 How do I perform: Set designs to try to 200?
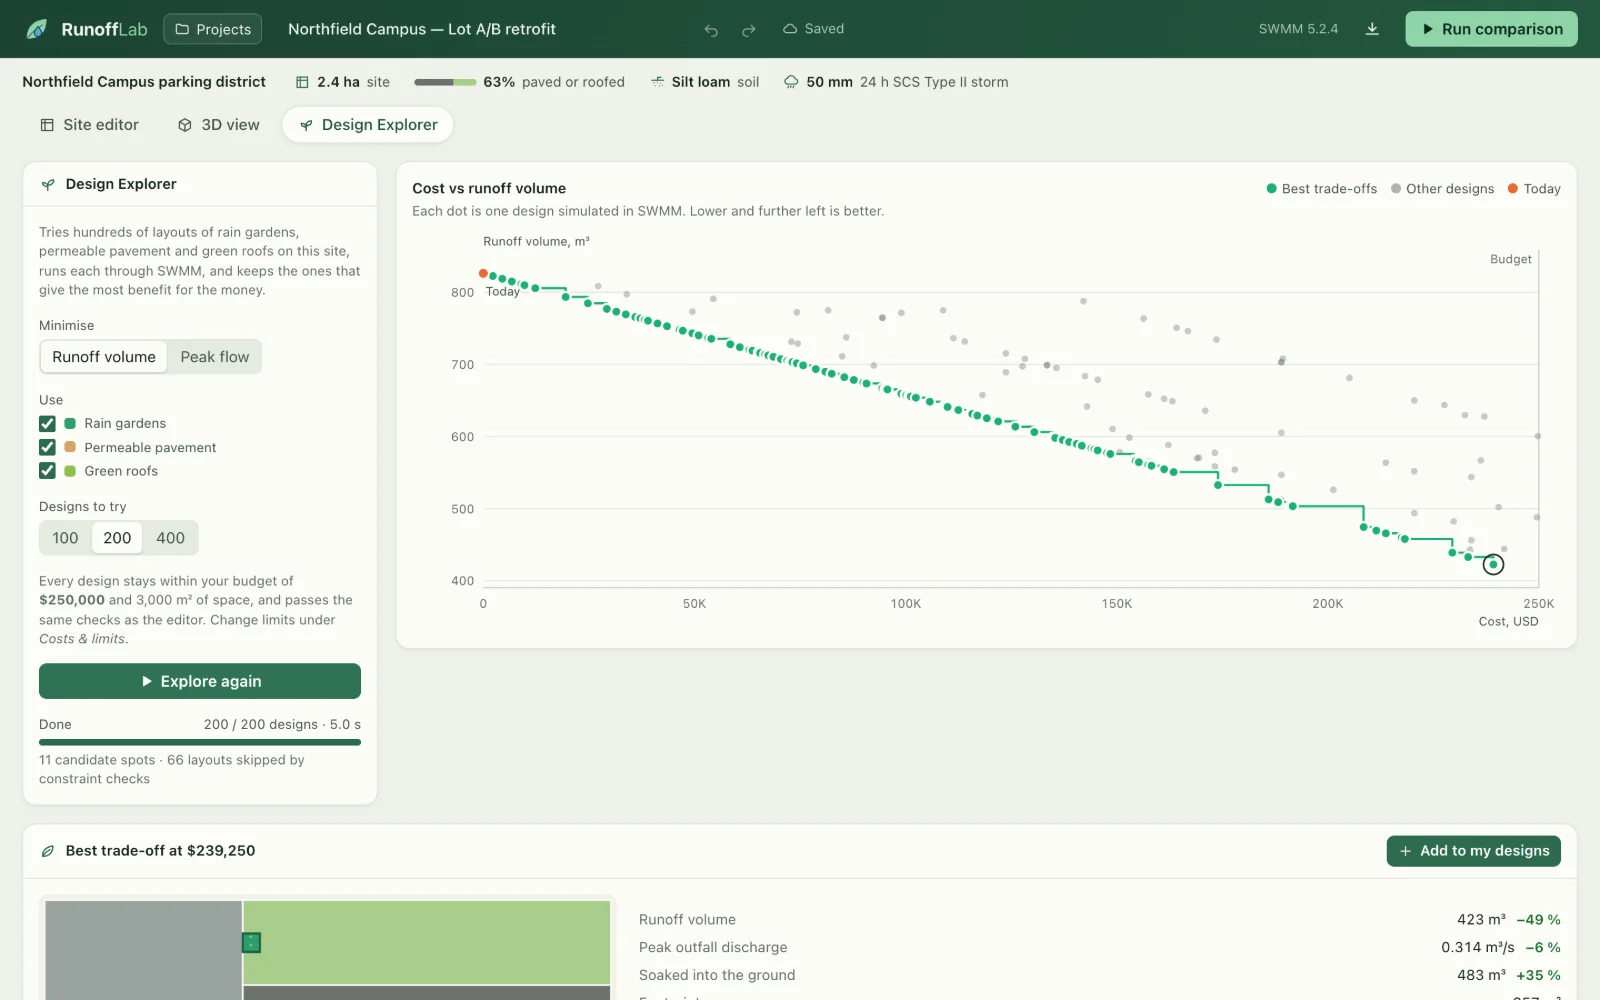[117, 538]
